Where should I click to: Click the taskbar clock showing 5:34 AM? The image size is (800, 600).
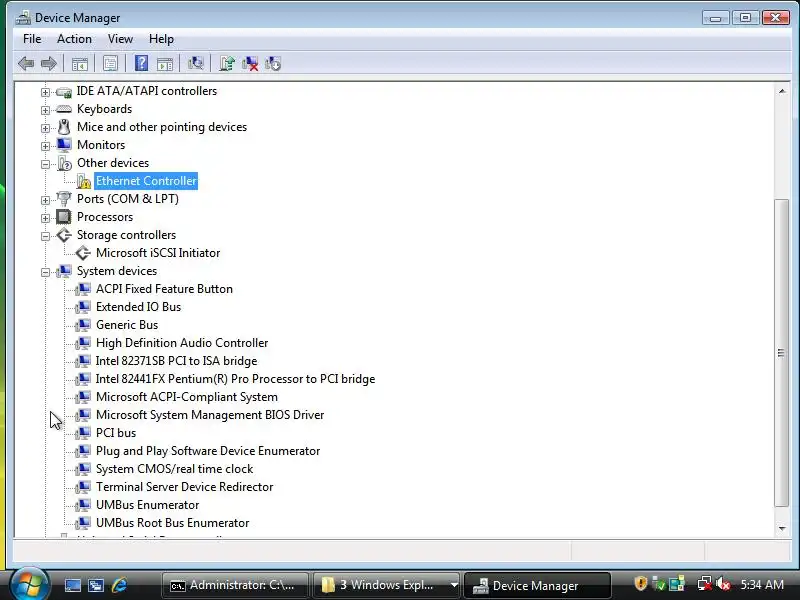[x=762, y=584]
